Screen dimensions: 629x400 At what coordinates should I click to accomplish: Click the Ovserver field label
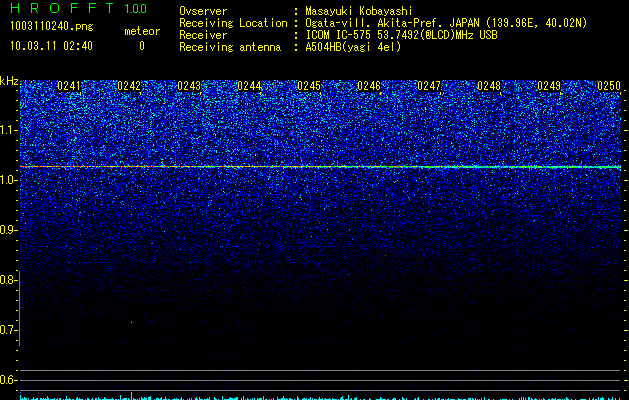[x=203, y=11]
